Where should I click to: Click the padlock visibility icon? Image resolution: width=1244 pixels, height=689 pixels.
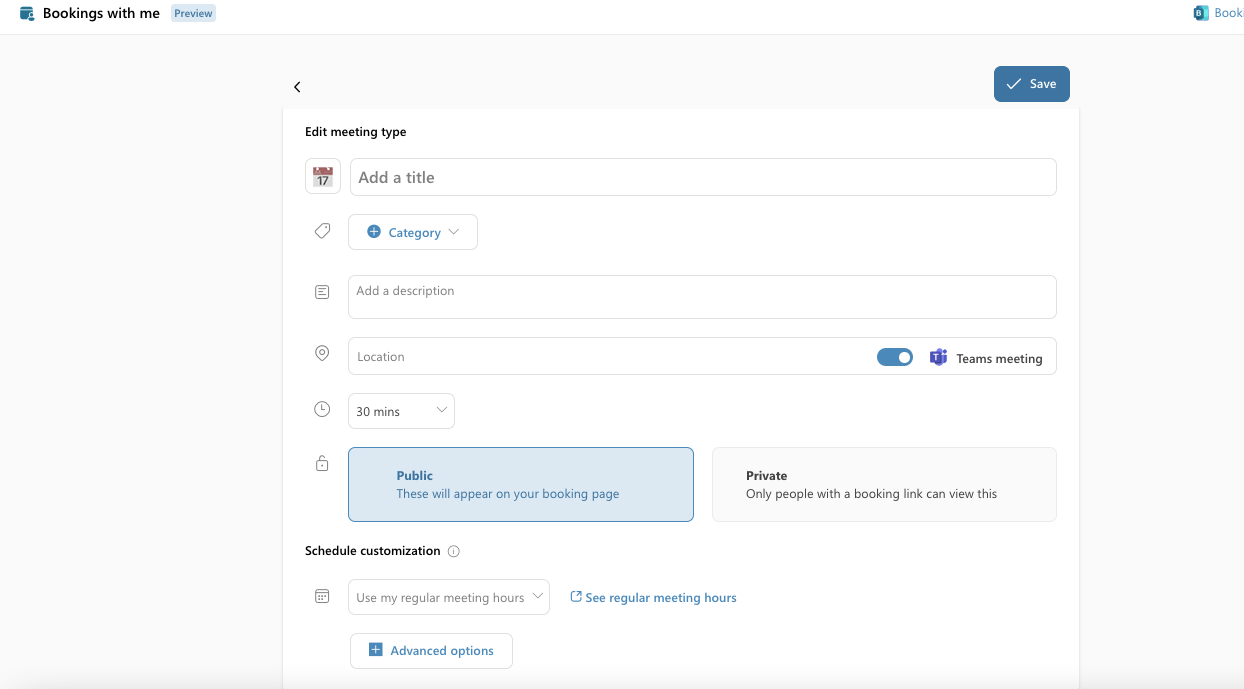[322, 463]
